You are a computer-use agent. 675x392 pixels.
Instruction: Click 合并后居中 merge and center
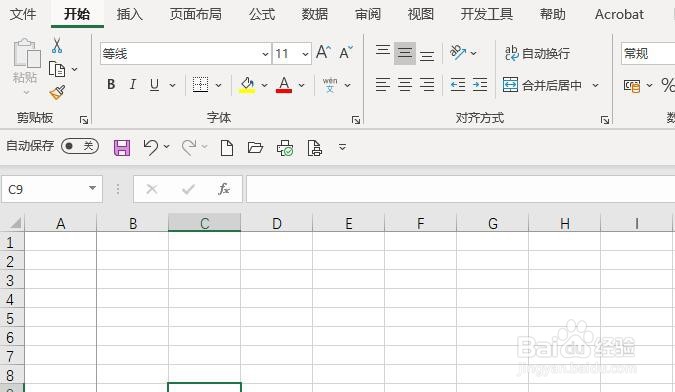542,85
